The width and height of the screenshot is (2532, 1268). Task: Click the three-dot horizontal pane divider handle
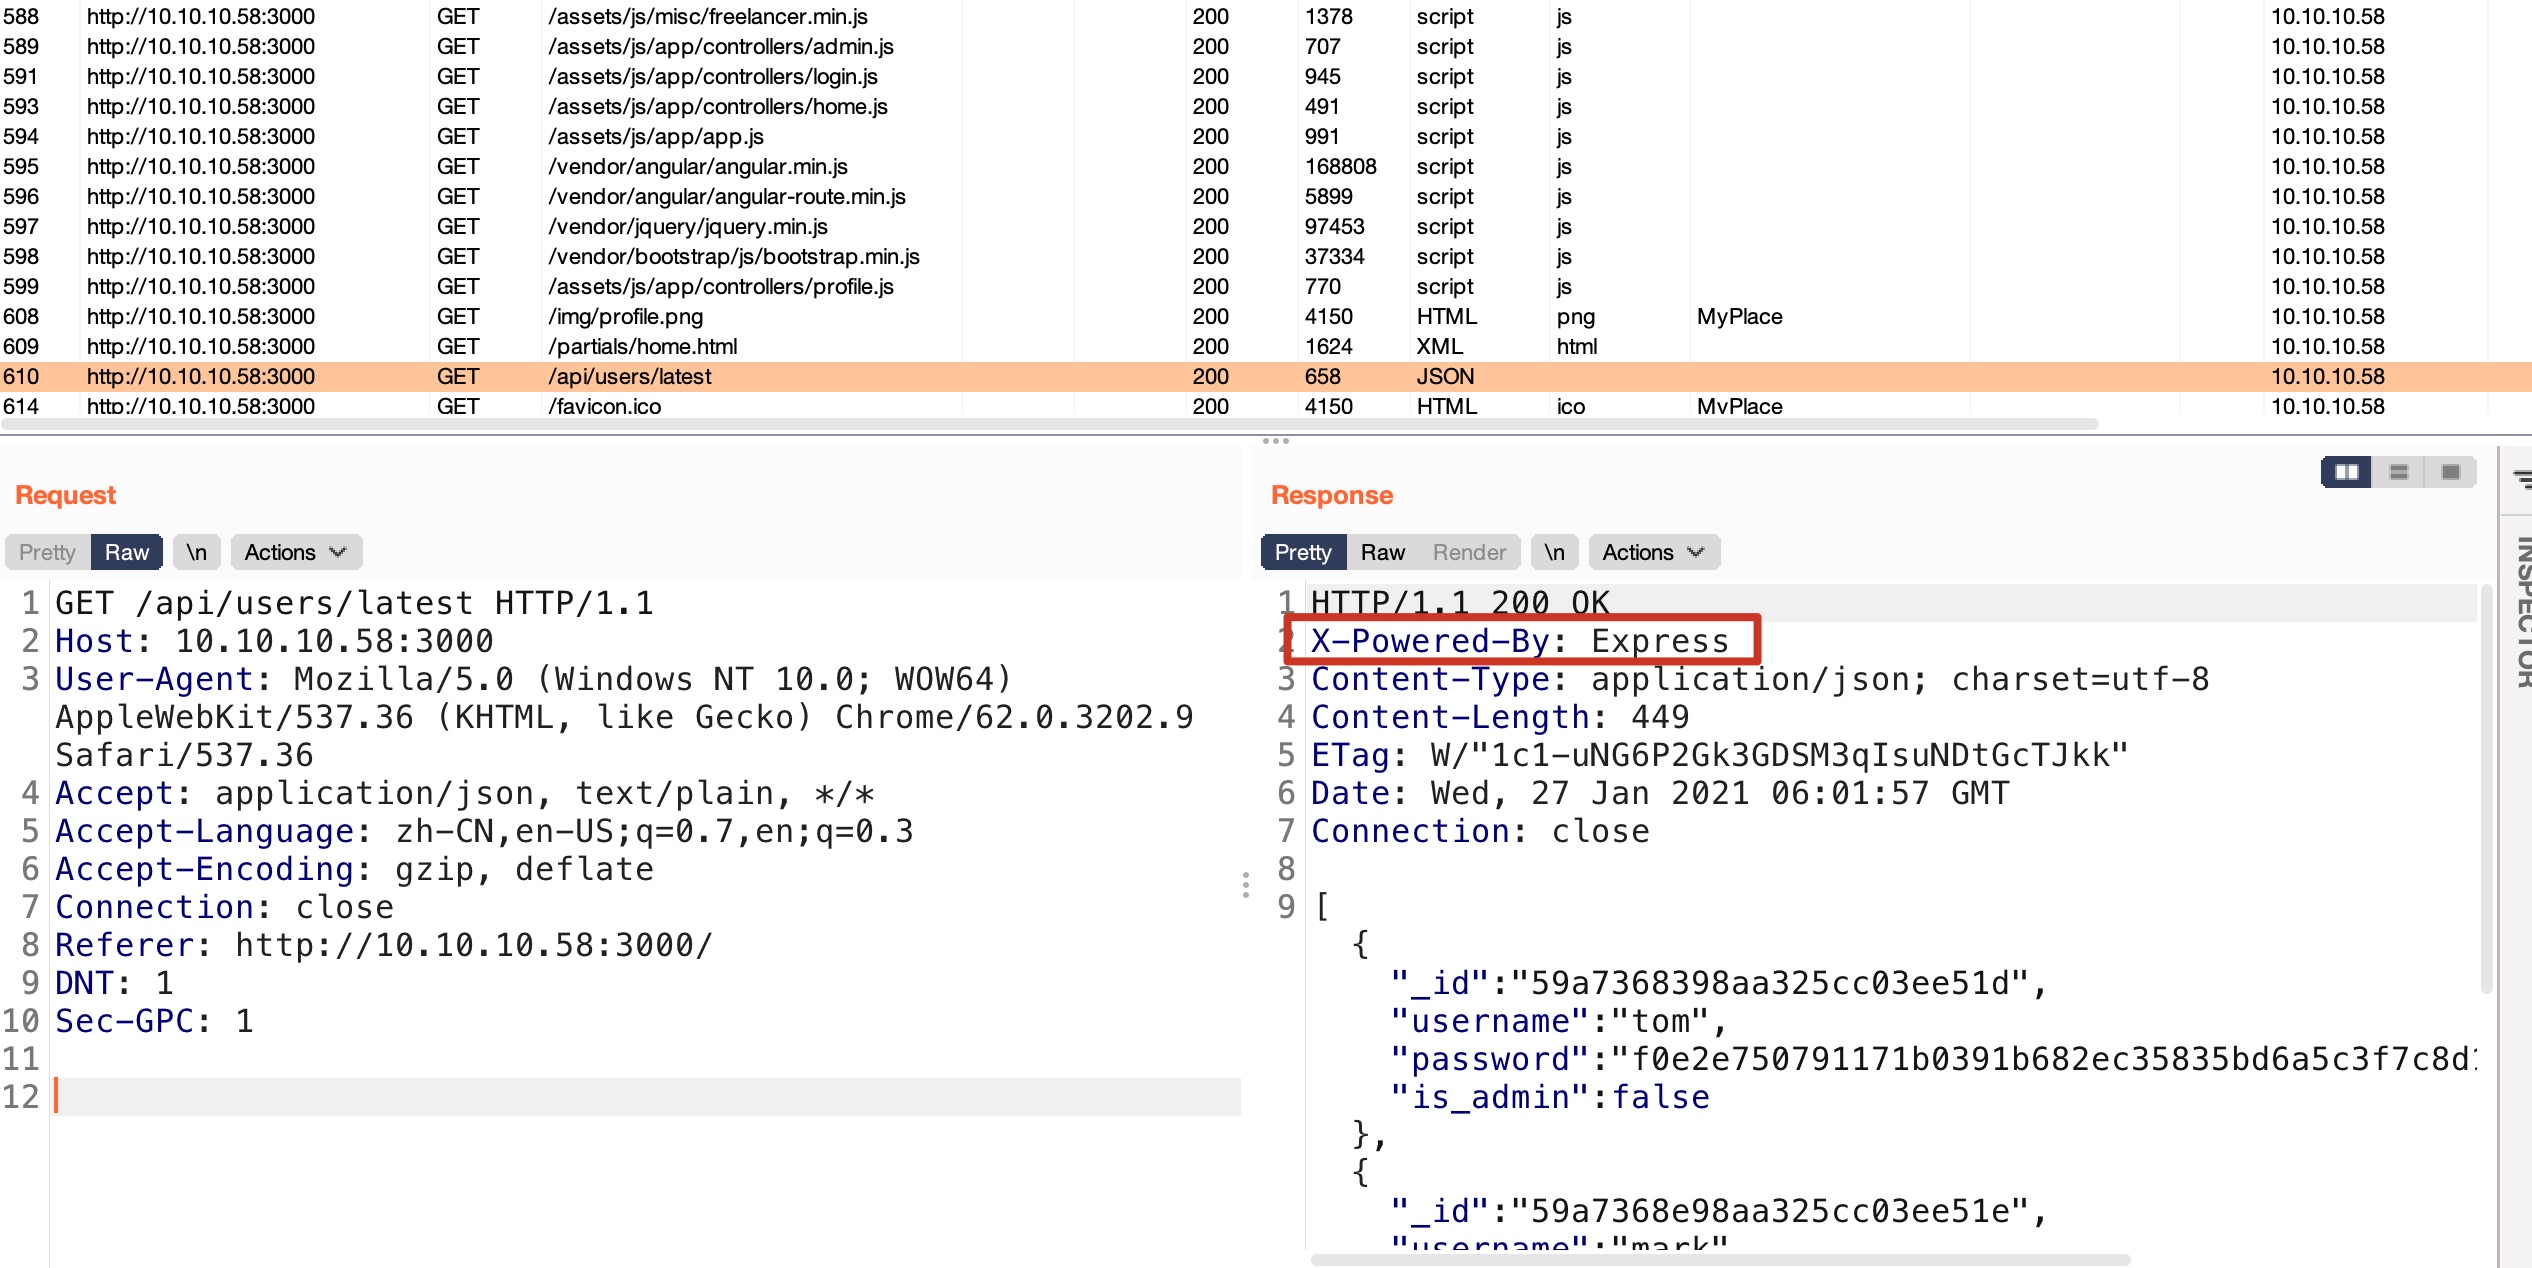pos(1275,441)
